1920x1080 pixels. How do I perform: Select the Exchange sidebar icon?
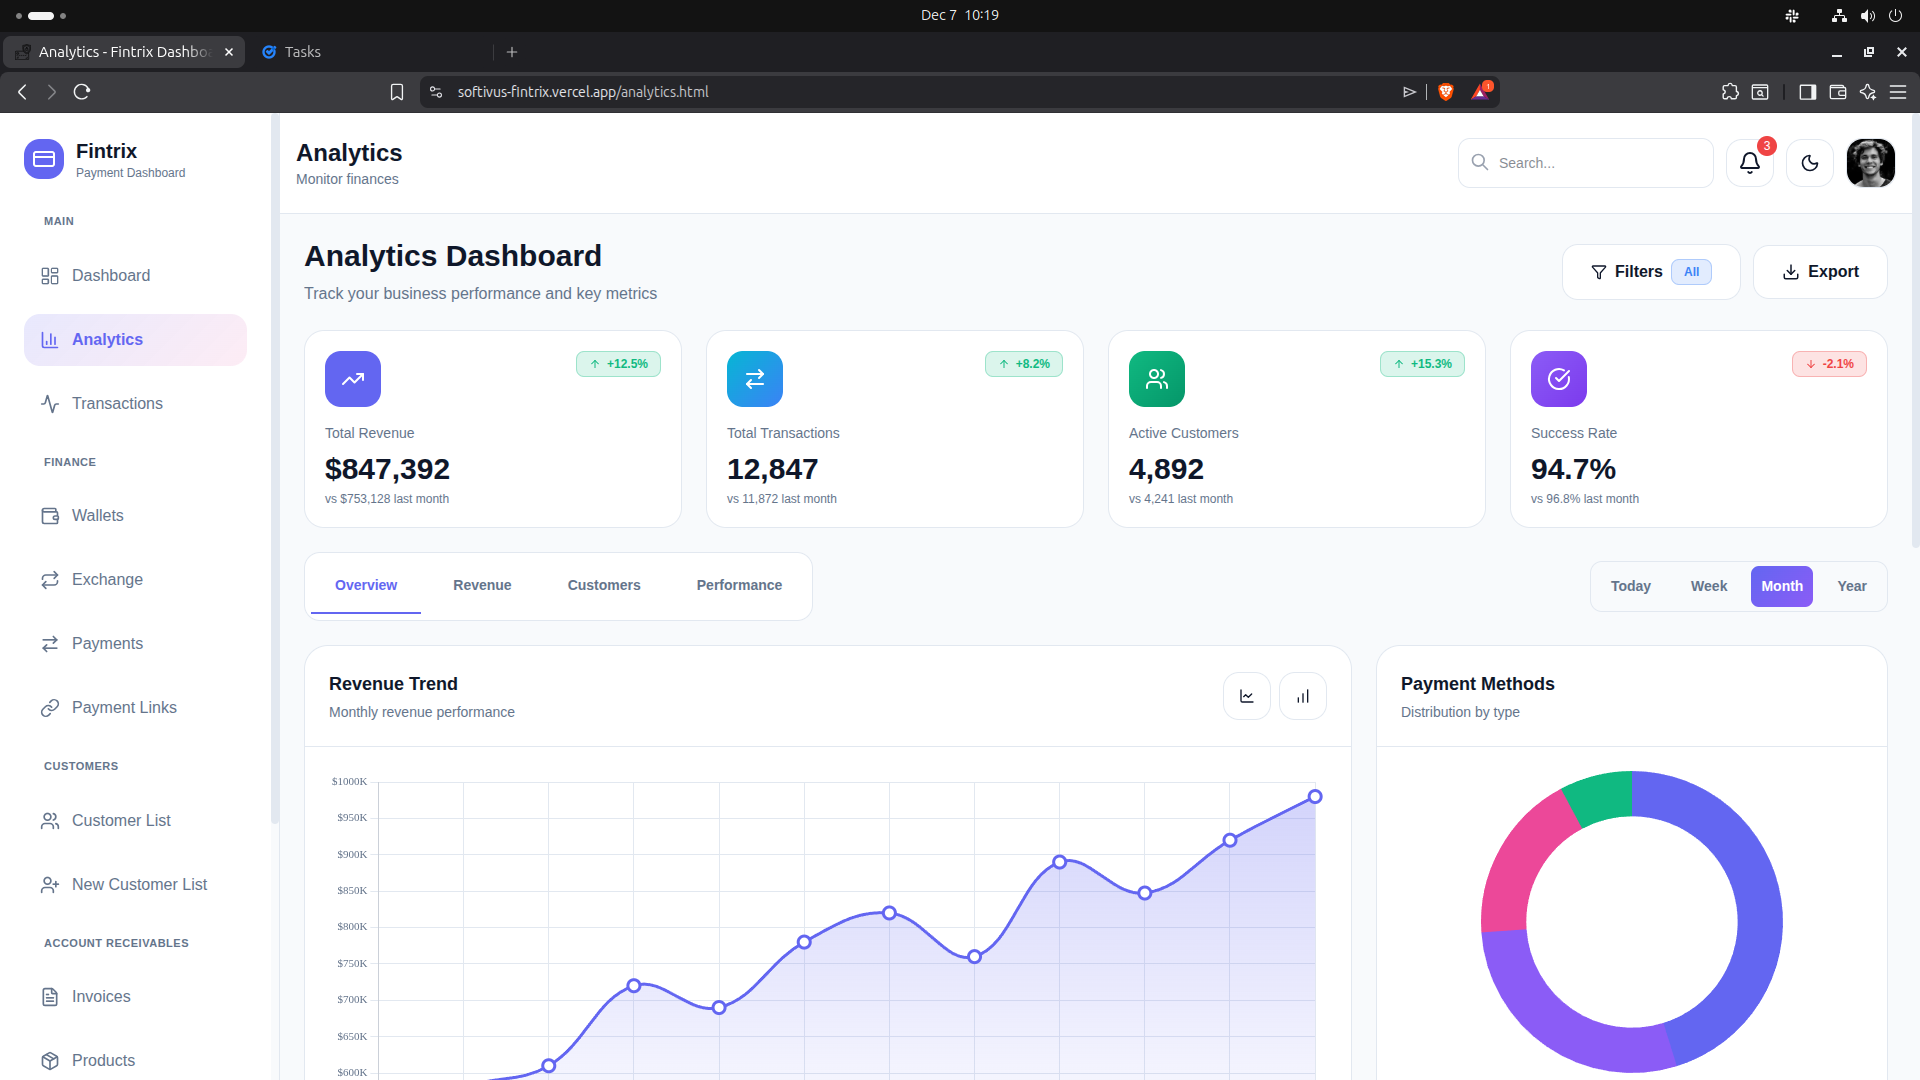tap(50, 579)
